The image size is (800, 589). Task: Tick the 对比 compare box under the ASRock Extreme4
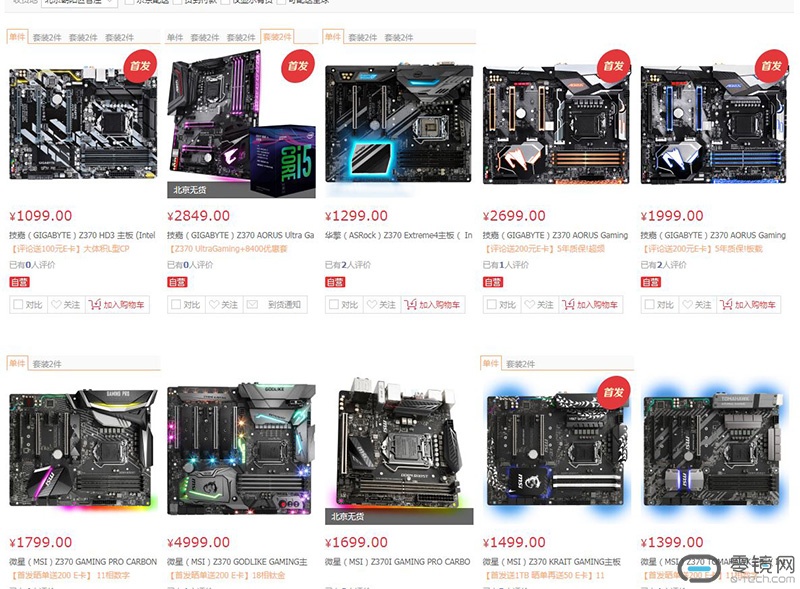334,305
